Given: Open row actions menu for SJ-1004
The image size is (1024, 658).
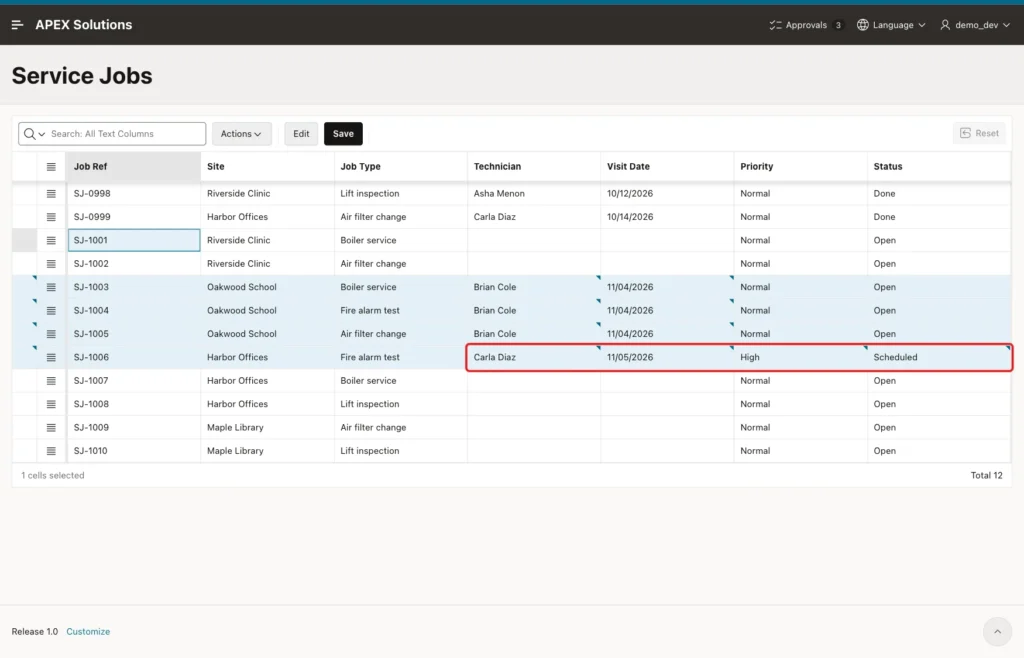Looking at the screenshot, I should coord(51,311).
